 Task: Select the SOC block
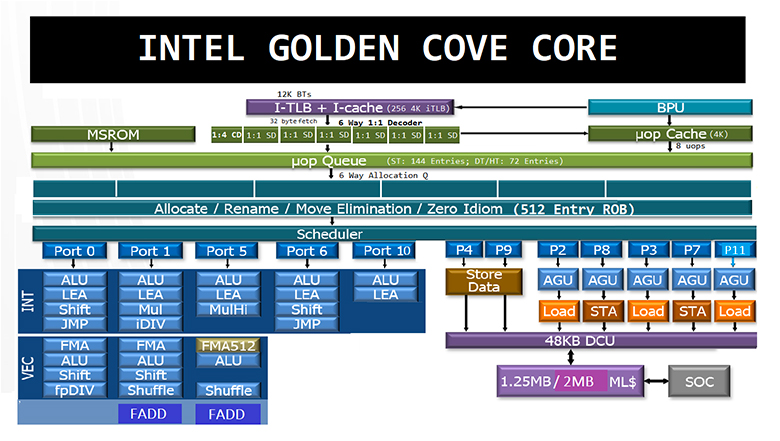click(699, 381)
